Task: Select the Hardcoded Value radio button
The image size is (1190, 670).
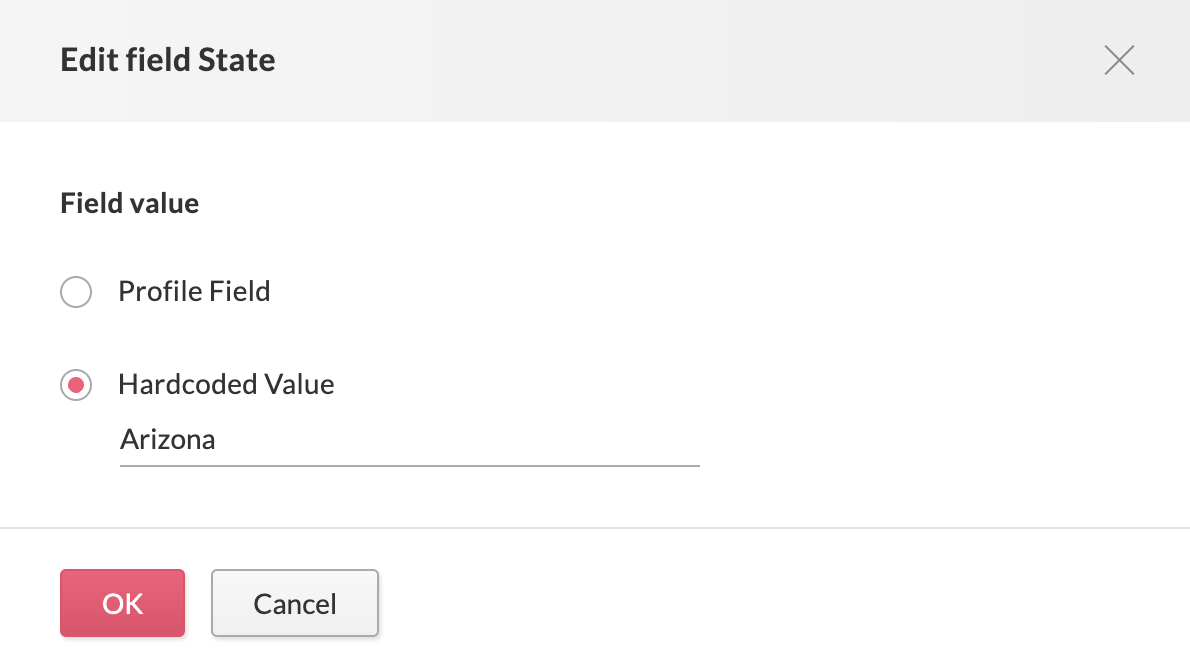Action: (76, 385)
